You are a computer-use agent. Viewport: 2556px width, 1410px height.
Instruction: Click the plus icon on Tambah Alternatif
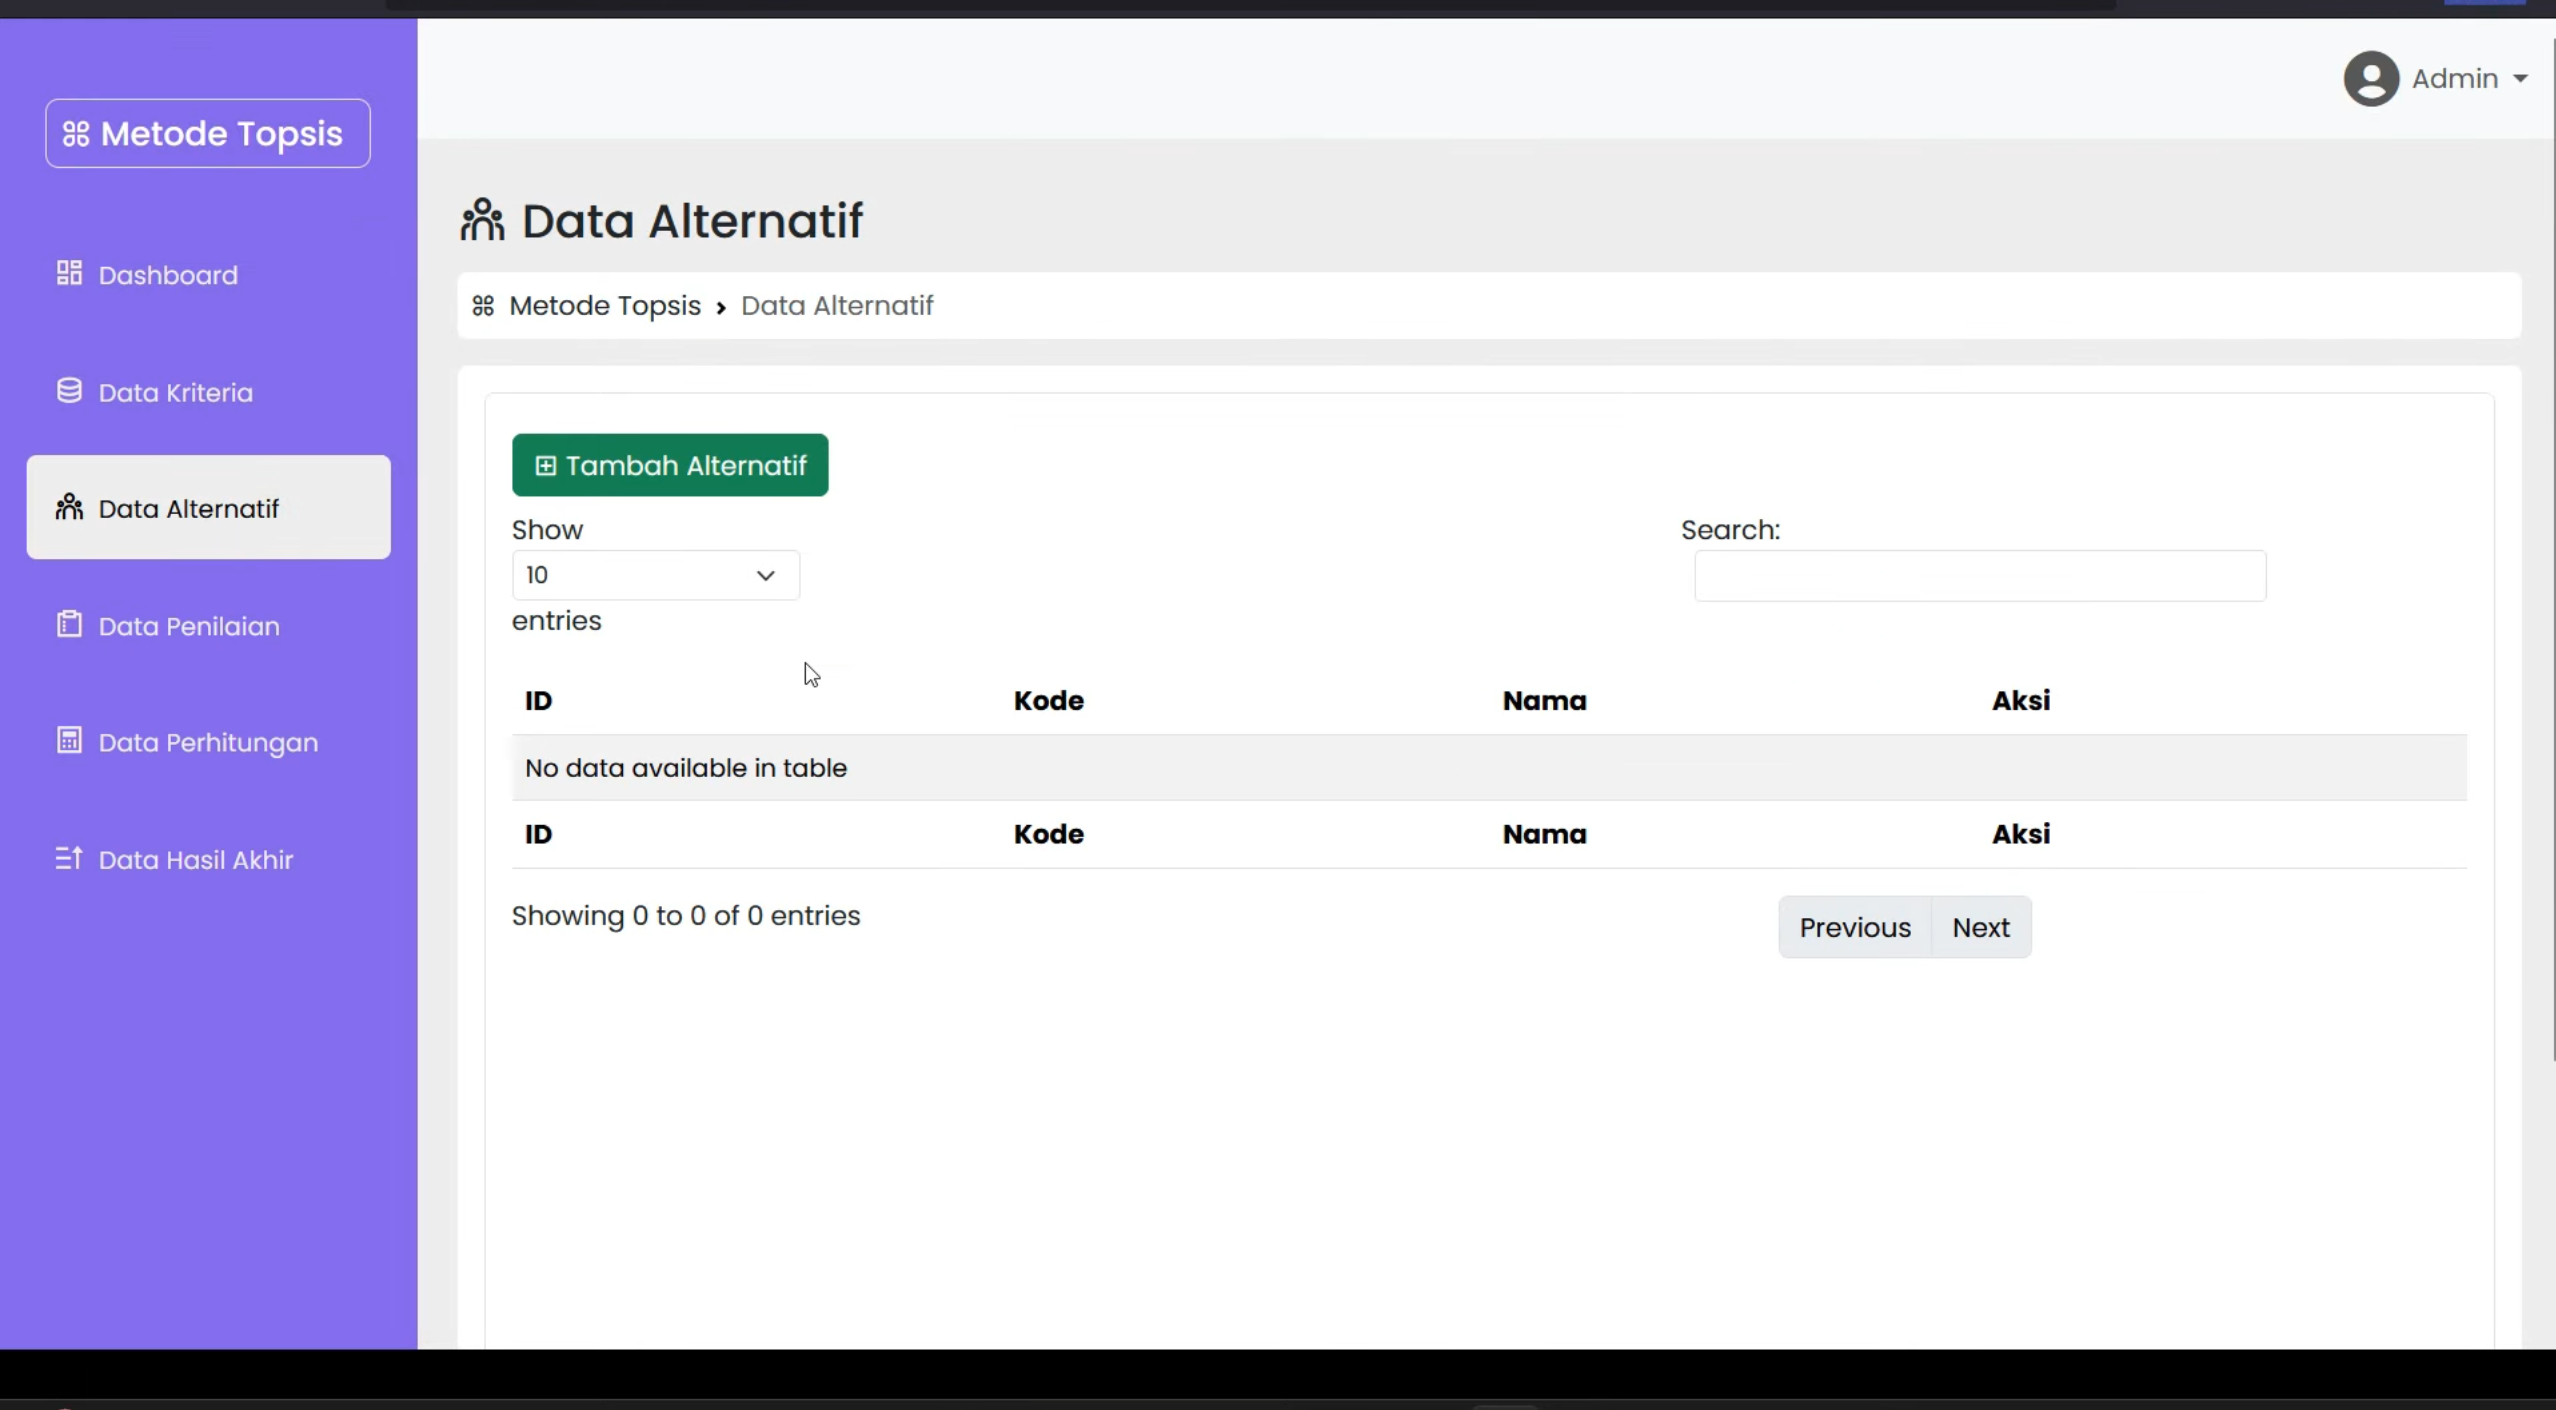click(545, 466)
